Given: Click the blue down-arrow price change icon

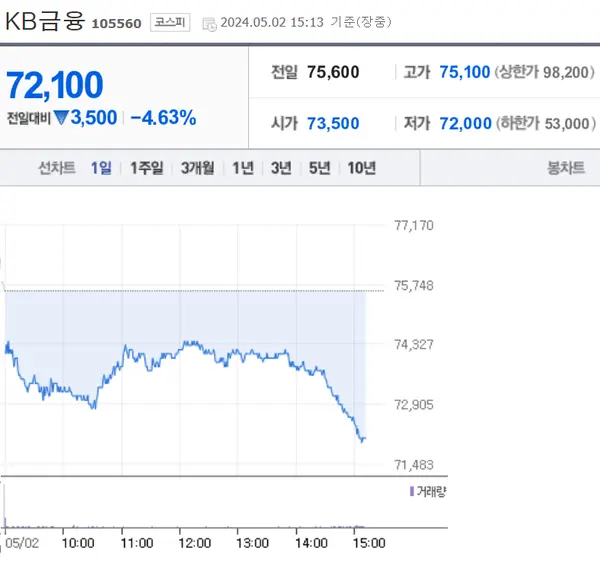Looking at the screenshot, I should pyautogui.click(x=61, y=118).
